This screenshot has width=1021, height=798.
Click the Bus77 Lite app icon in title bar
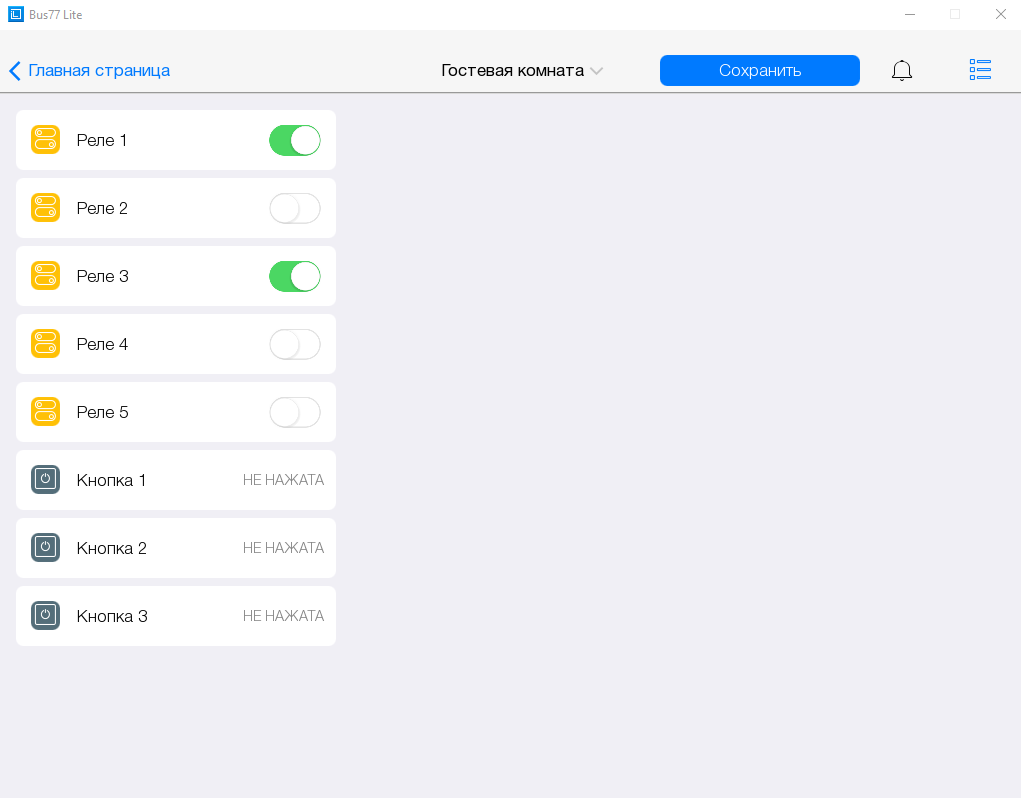(x=15, y=14)
